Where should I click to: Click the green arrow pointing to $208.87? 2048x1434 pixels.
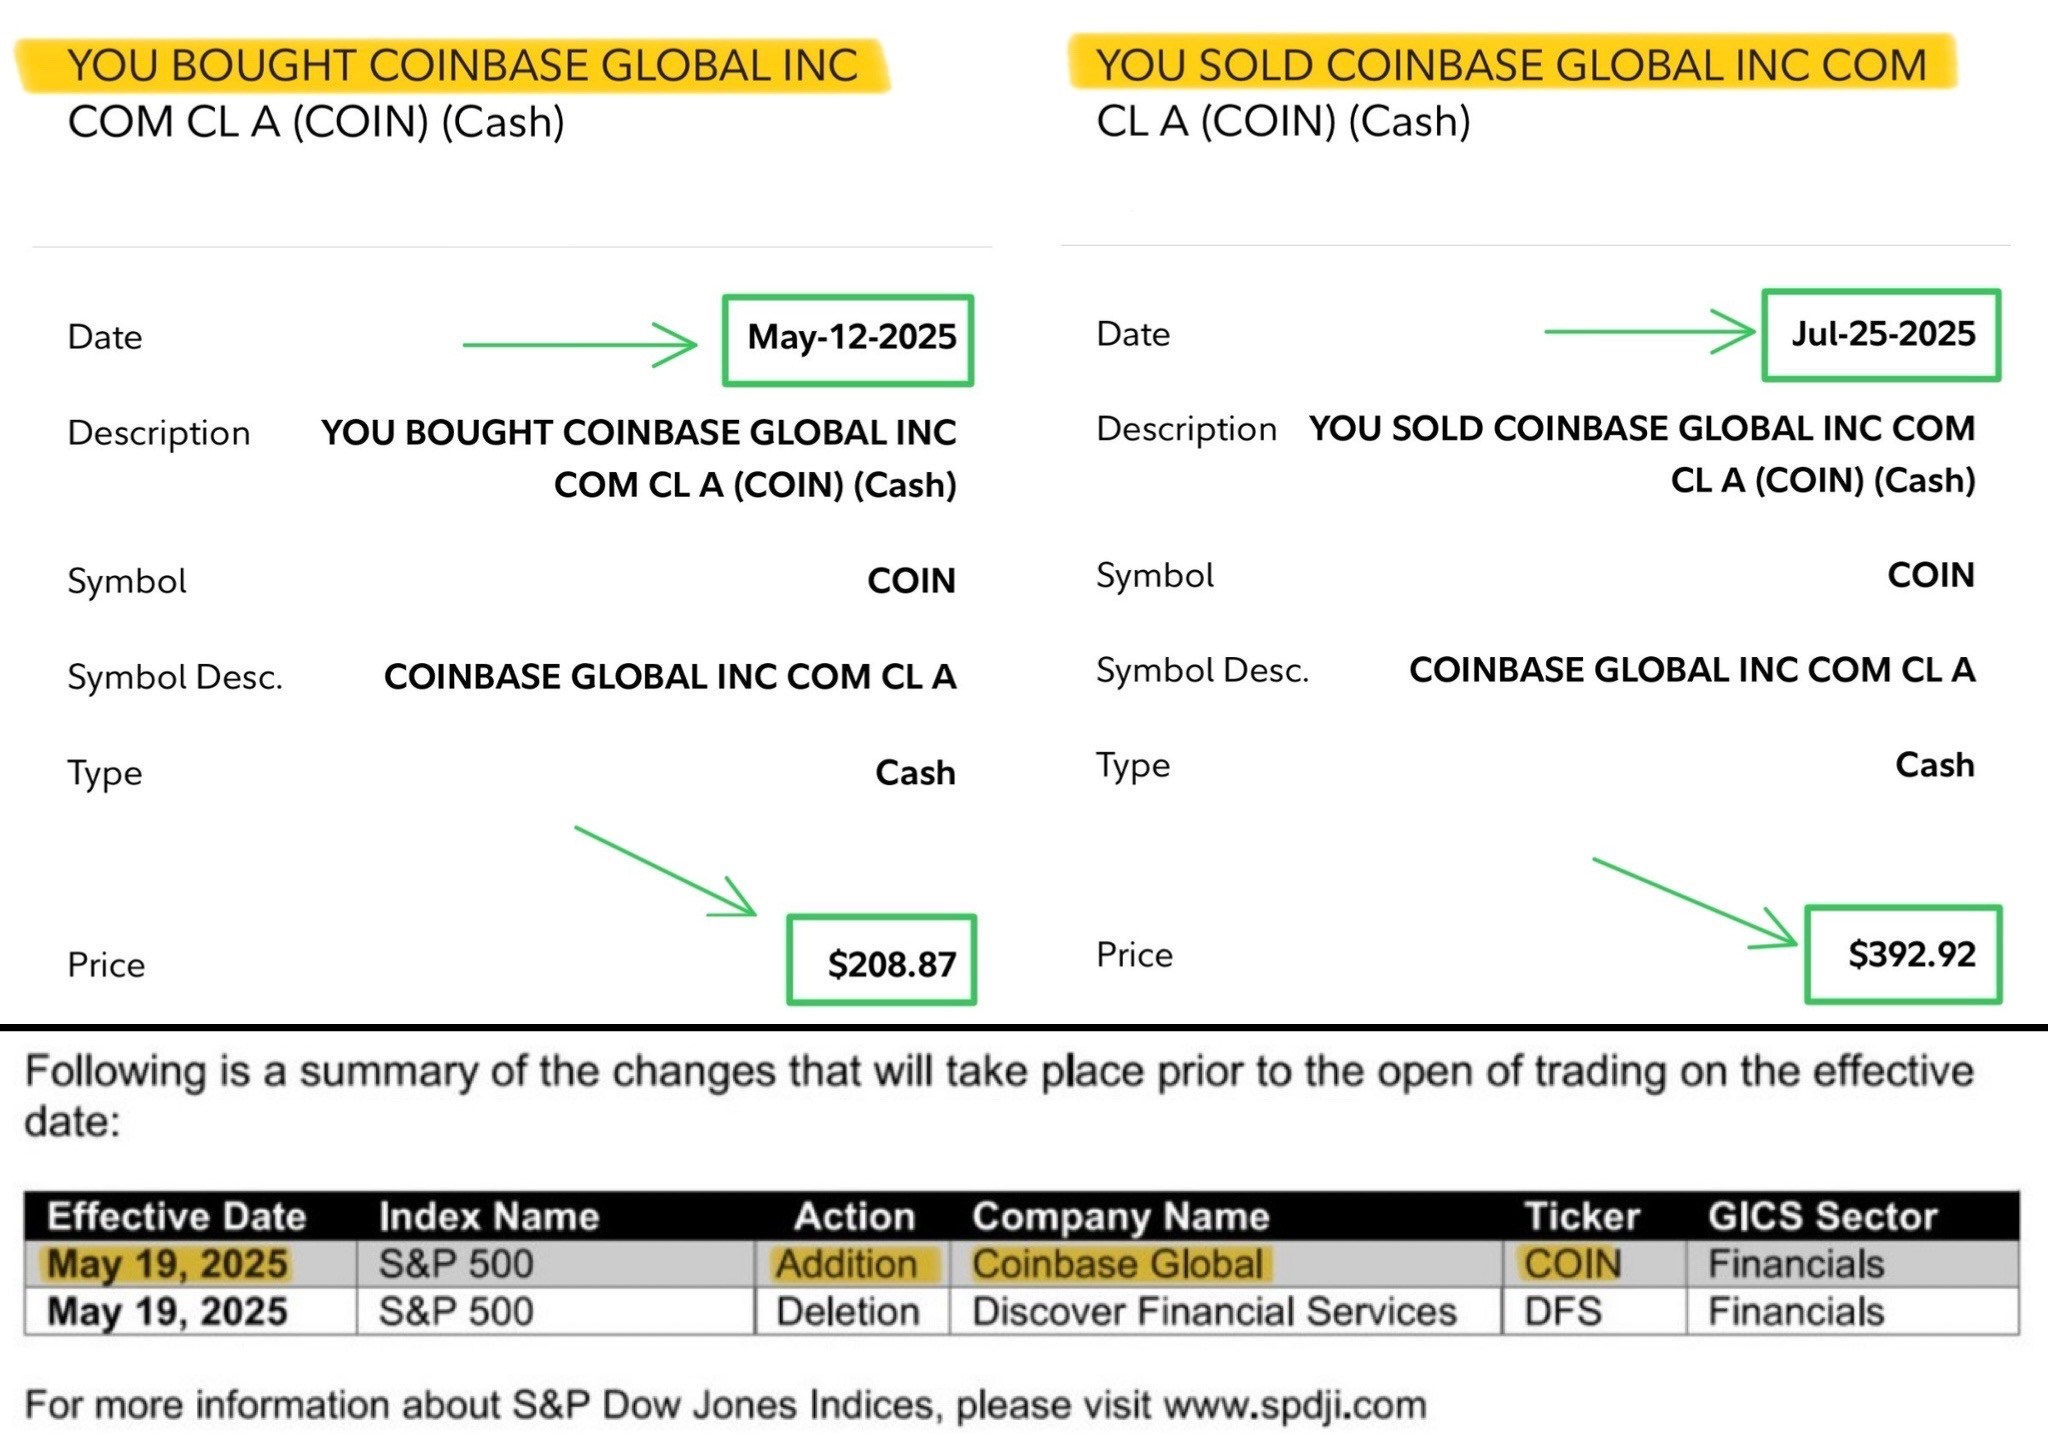coord(665,870)
